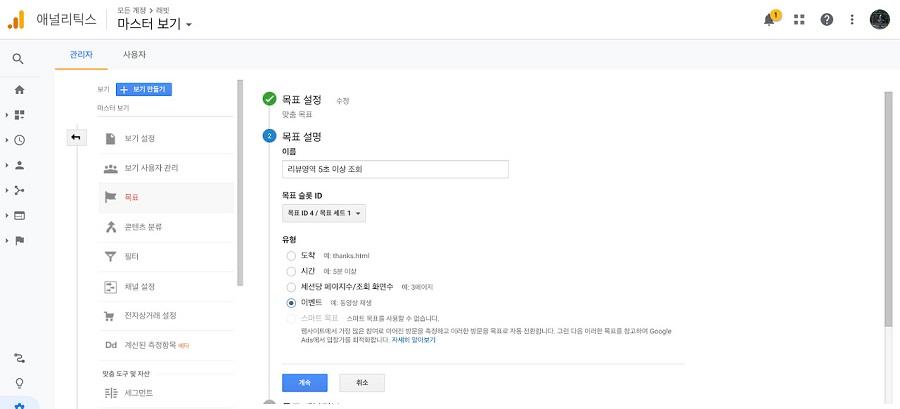Click the 목표 설명 step 2 heading

(301, 137)
